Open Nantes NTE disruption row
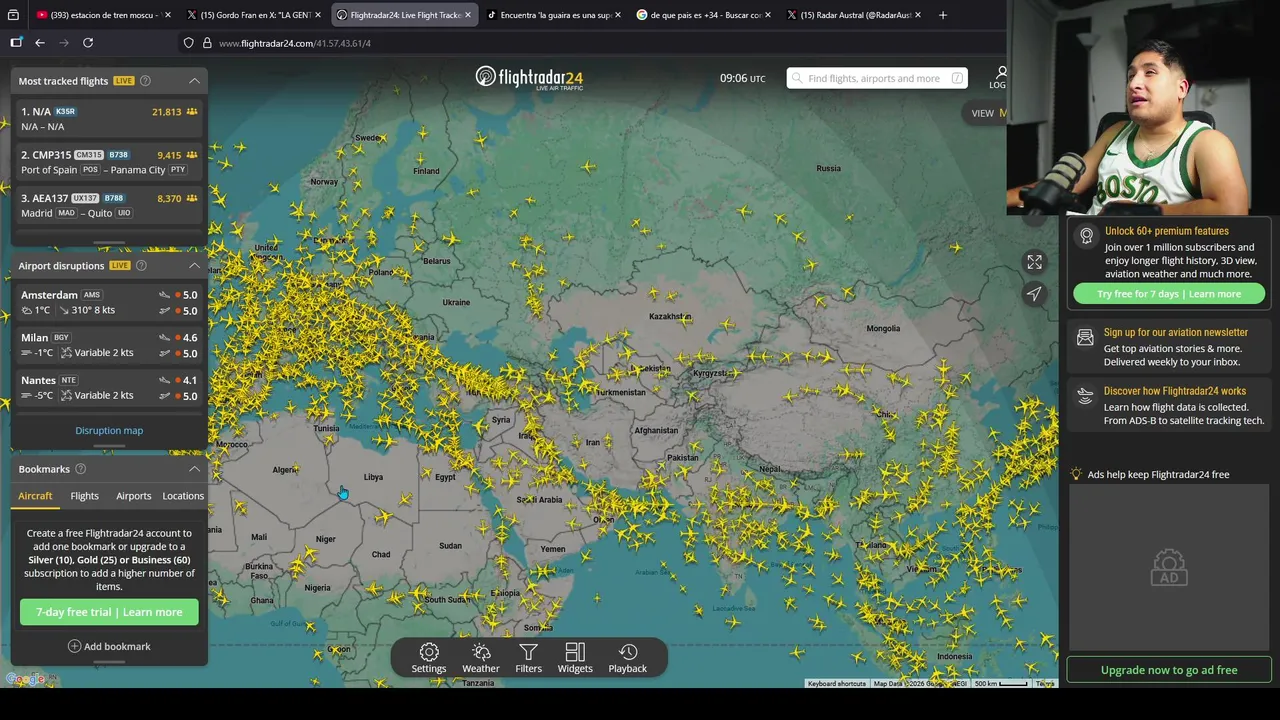This screenshot has width=1280, height=720. [109, 388]
